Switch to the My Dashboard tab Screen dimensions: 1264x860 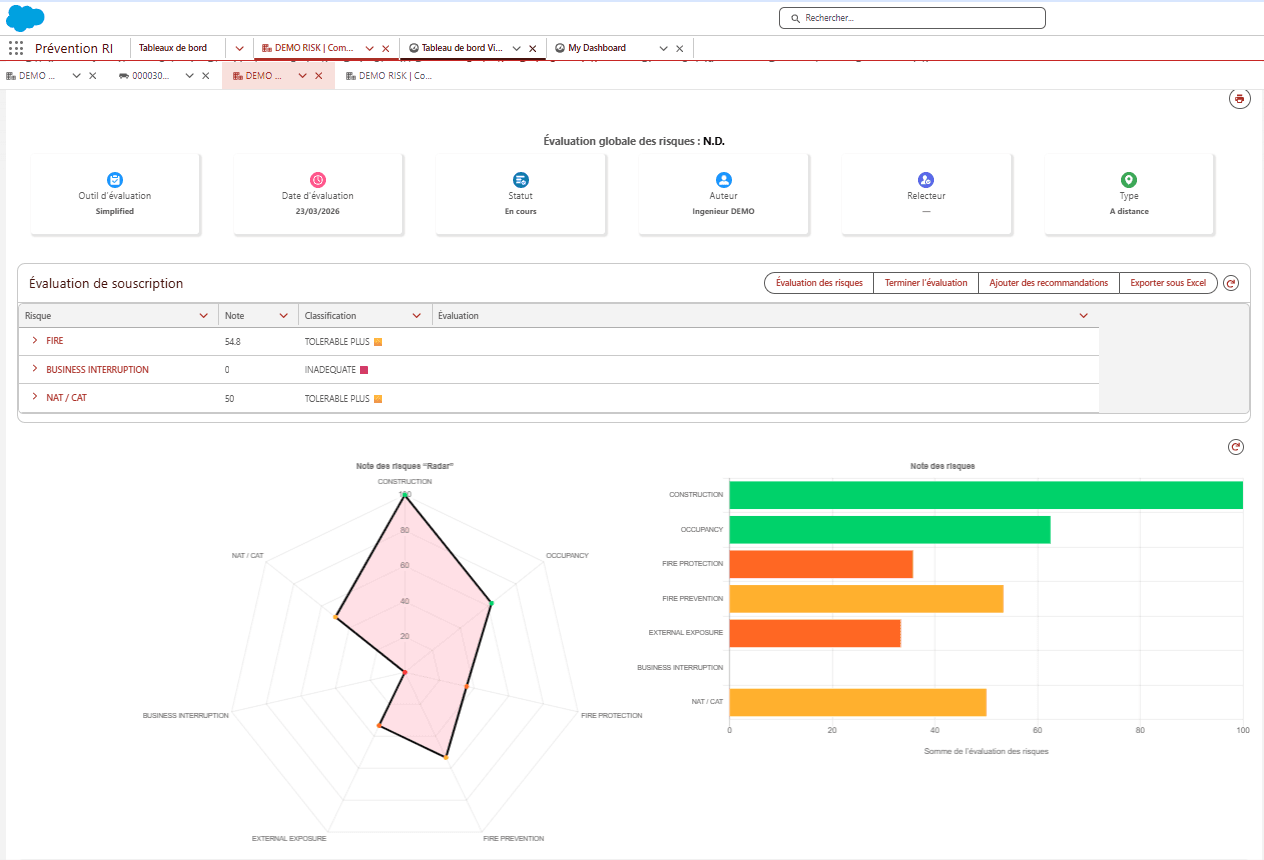597,48
